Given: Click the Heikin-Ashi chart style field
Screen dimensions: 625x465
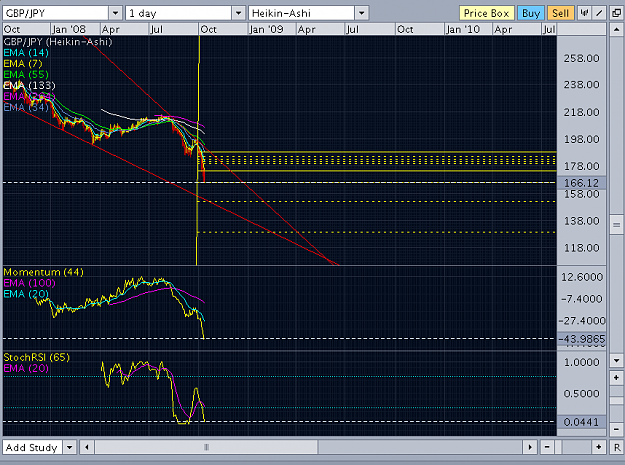Looking at the screenshot, I should pyautogui.click(x=302, y=13).
